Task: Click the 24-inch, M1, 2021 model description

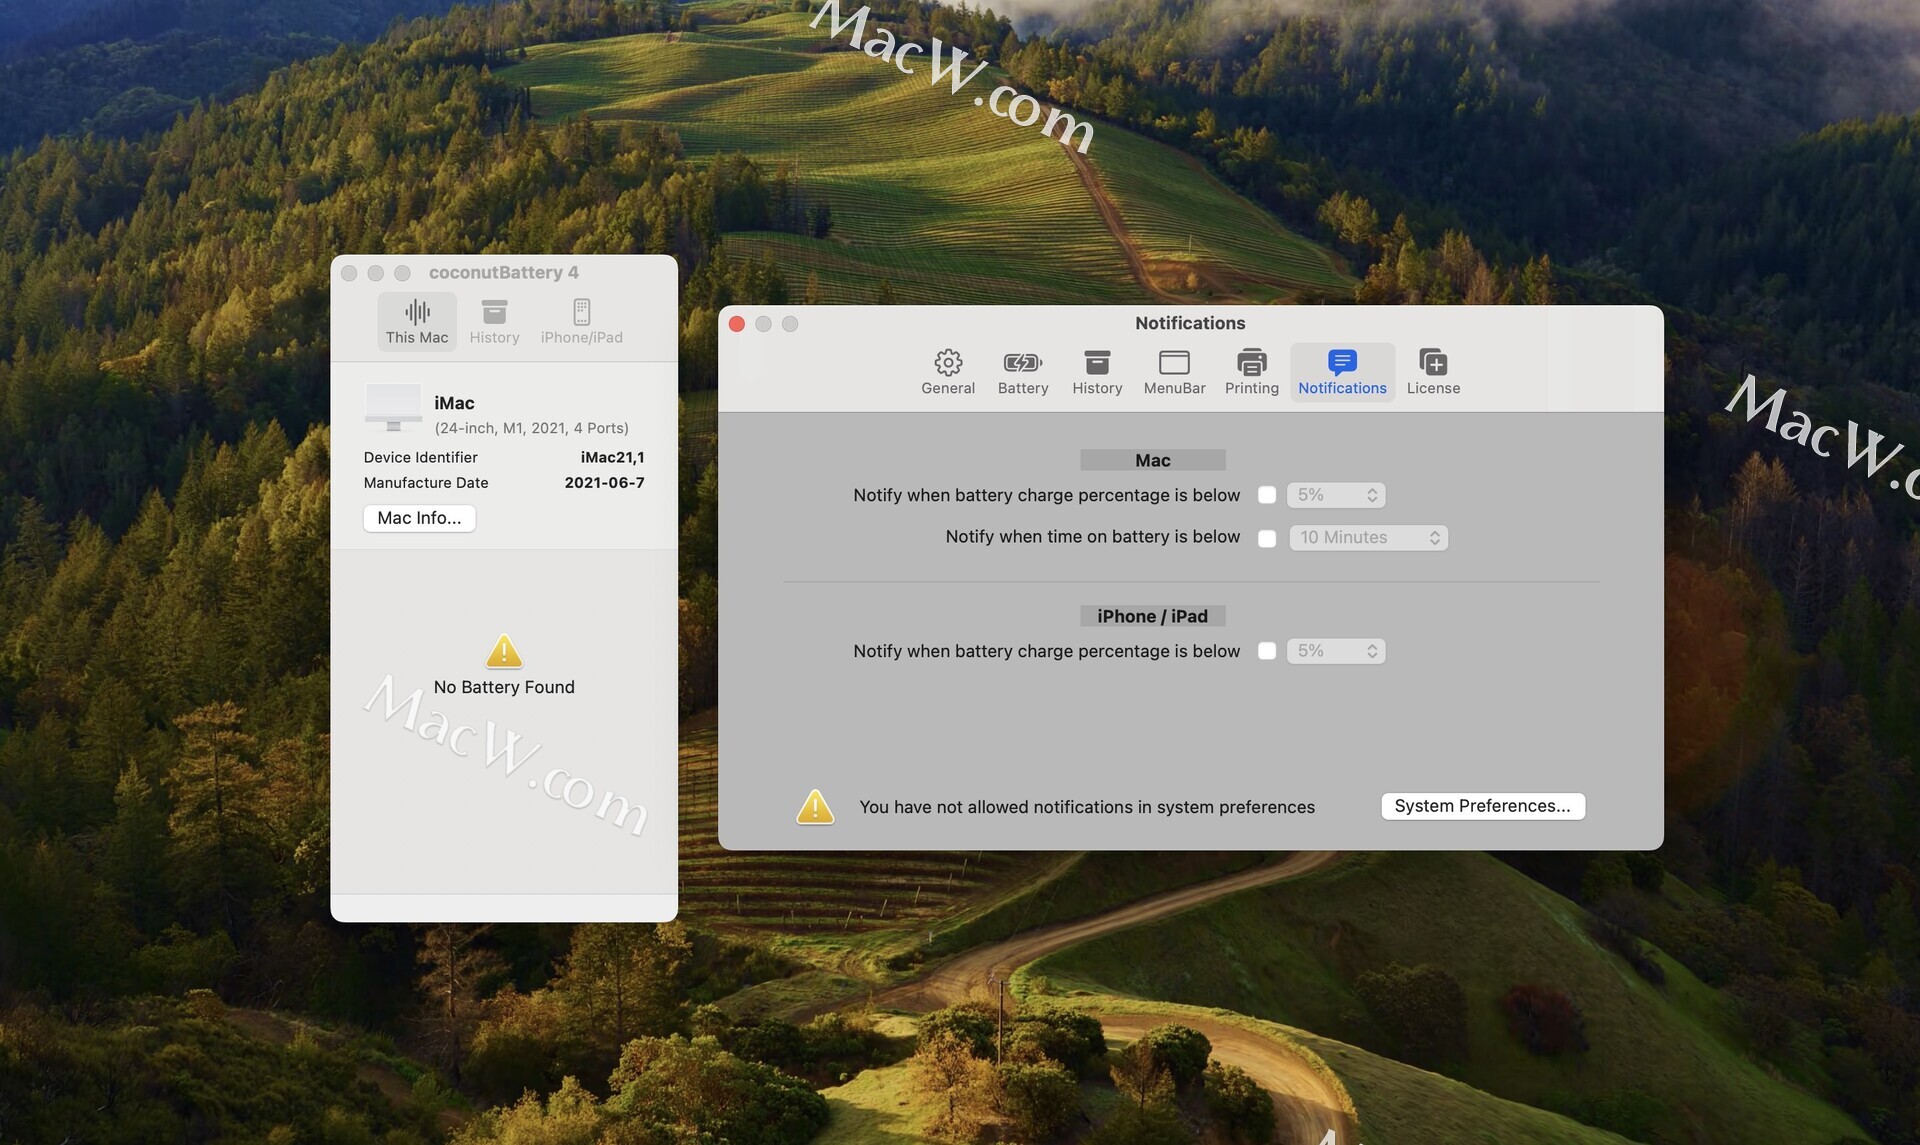Action: (x=531, y=428)
